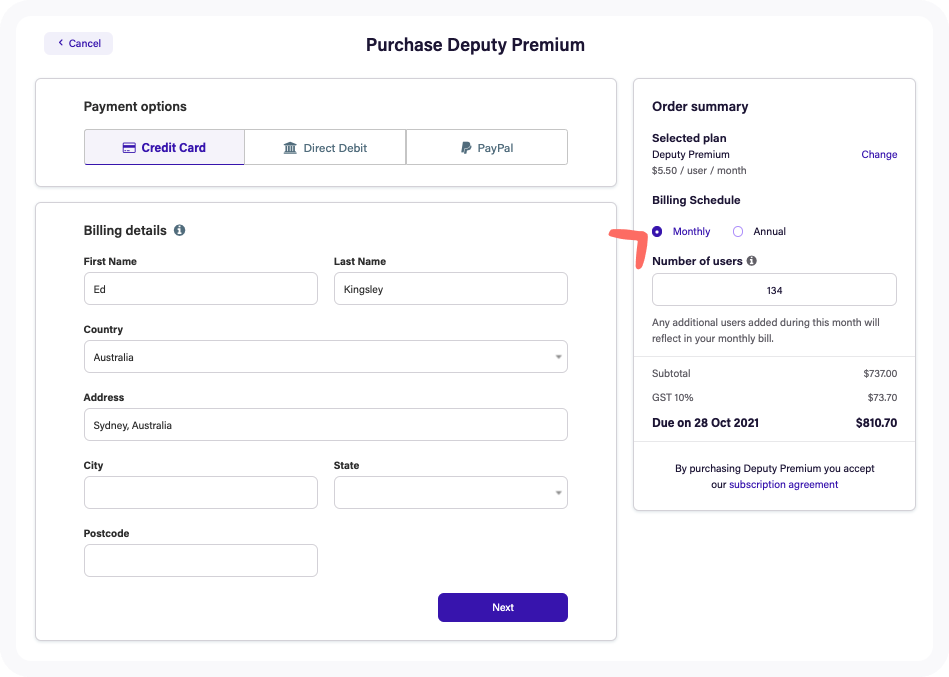Switch to the PayPal payment tab

click(487, 147)
